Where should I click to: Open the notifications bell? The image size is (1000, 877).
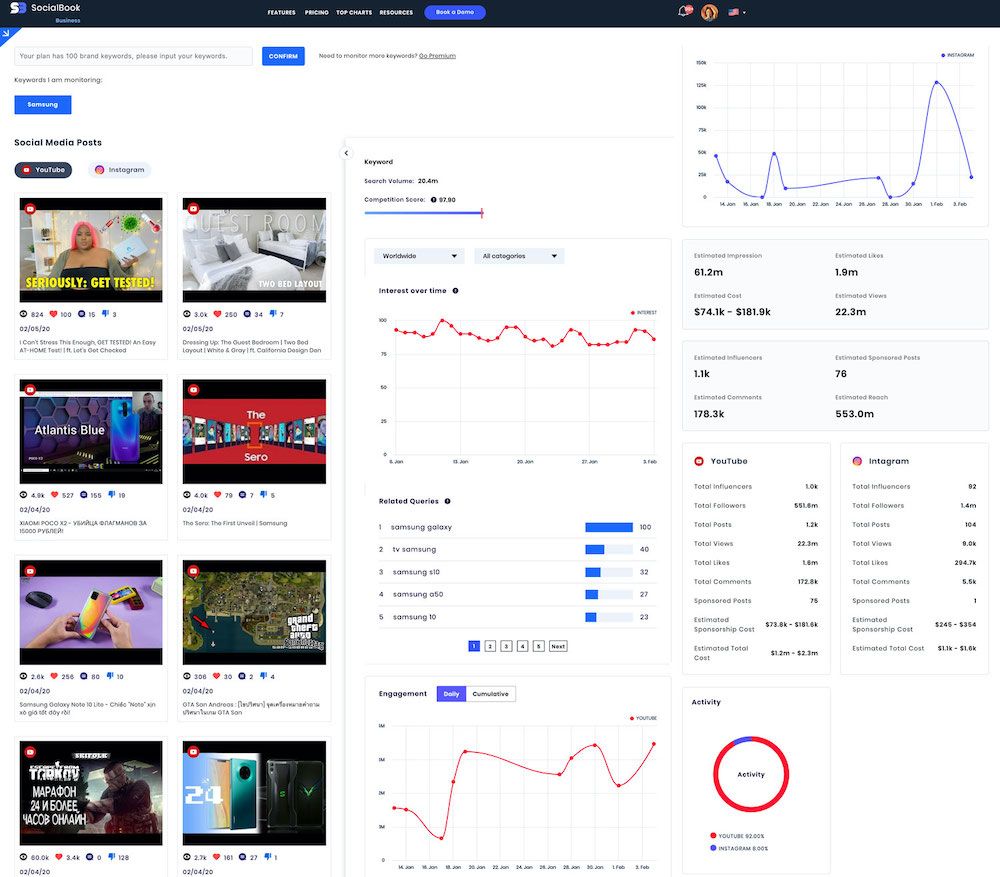click(x=684, y=11)
